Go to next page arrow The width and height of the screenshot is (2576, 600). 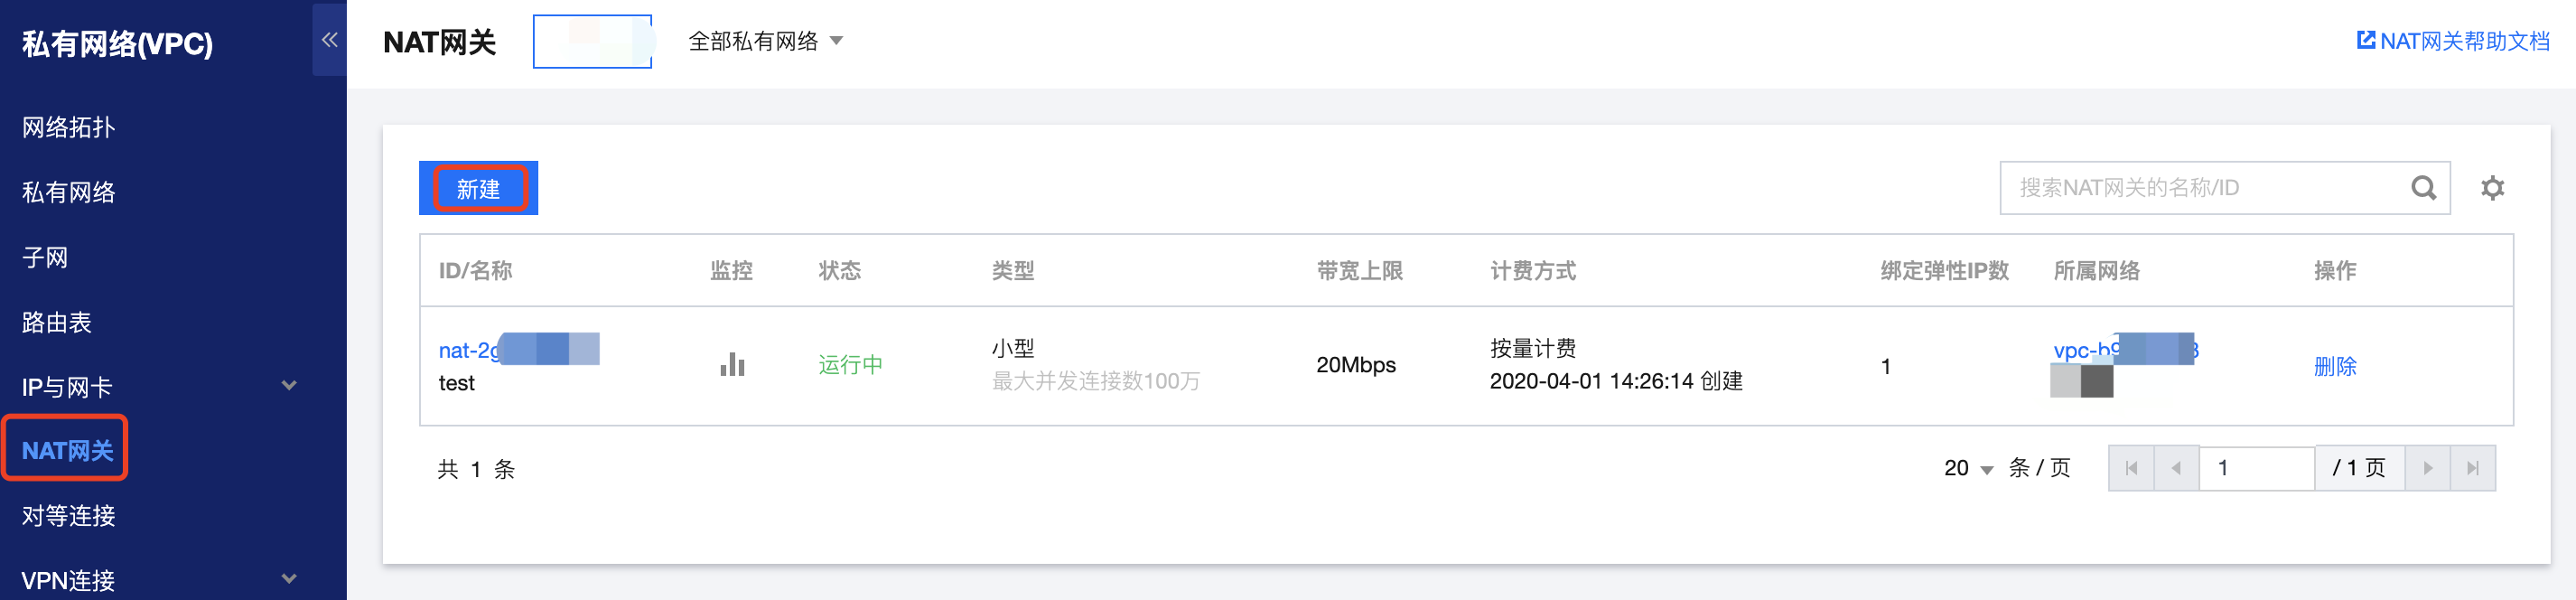point(2427,468)
